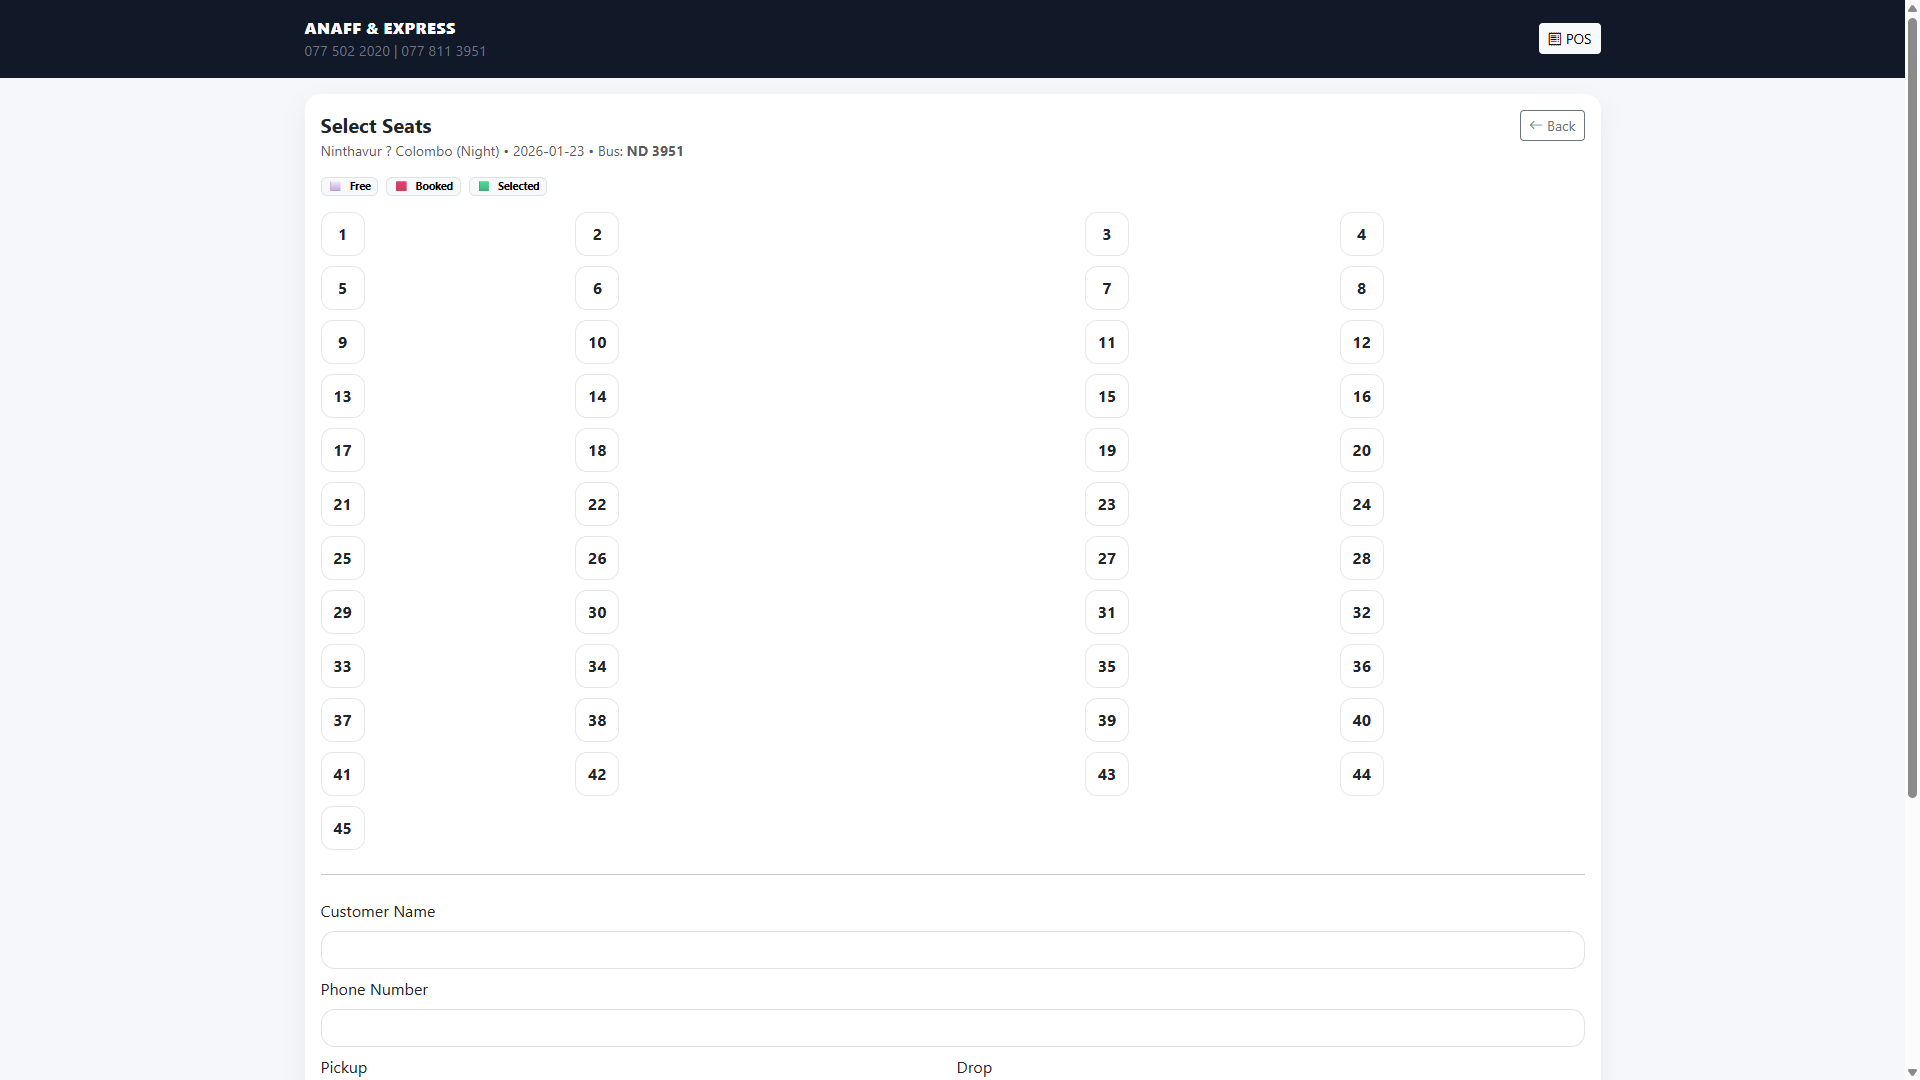This screenshot has width=1920, height=1080.
Task: Pick seat number 3
Action: [1106, 234]
